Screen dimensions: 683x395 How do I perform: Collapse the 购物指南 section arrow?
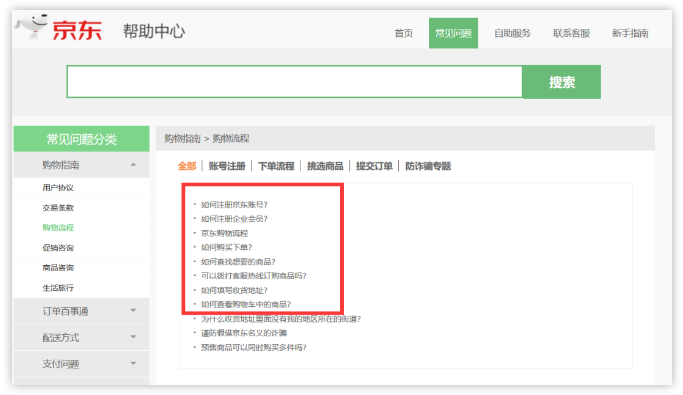point(133,165)
